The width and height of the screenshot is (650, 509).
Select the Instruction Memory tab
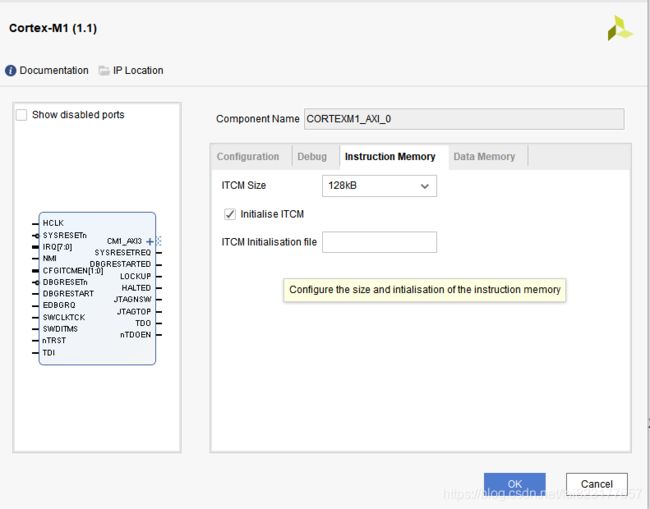pos(390,157)
